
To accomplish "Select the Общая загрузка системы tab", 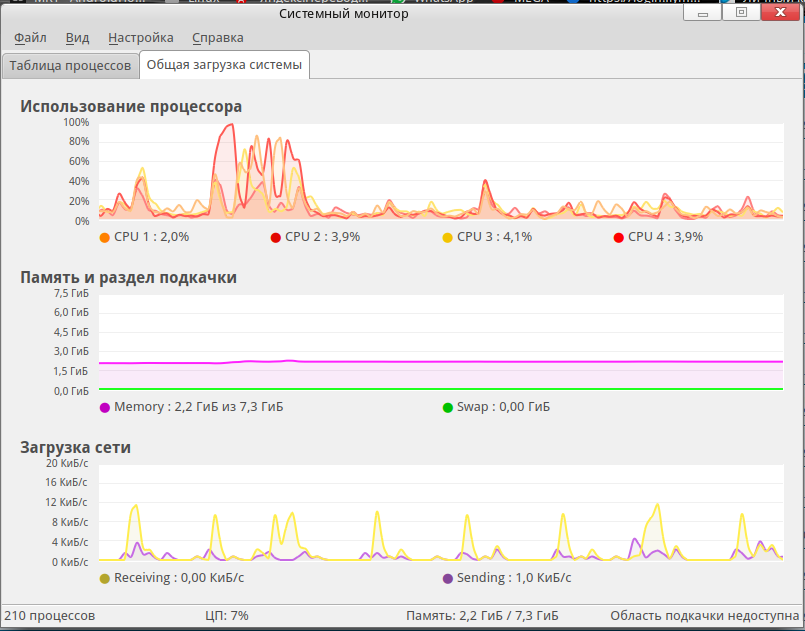I will 224,65.
